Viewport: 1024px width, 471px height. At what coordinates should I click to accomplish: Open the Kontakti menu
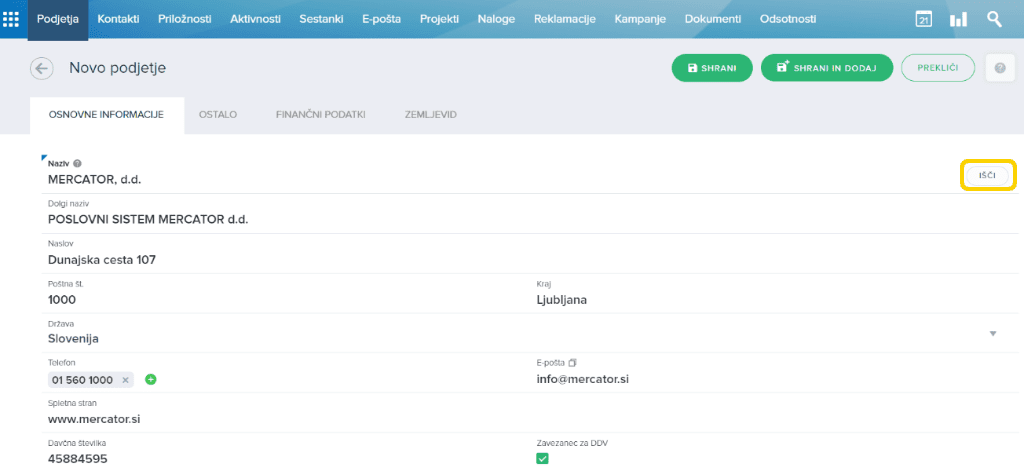(118, 19)
